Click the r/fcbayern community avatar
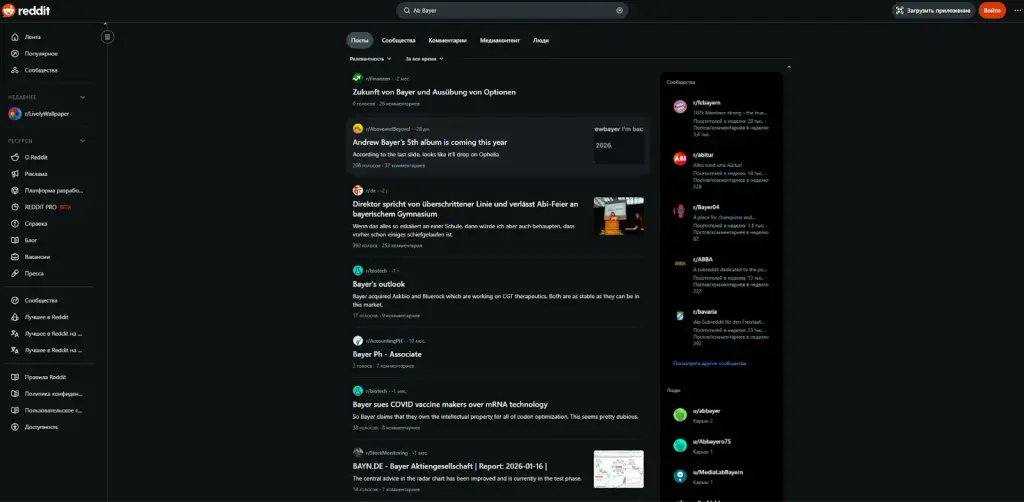Viewport: 1024px width, 502px height. [680, 106]
